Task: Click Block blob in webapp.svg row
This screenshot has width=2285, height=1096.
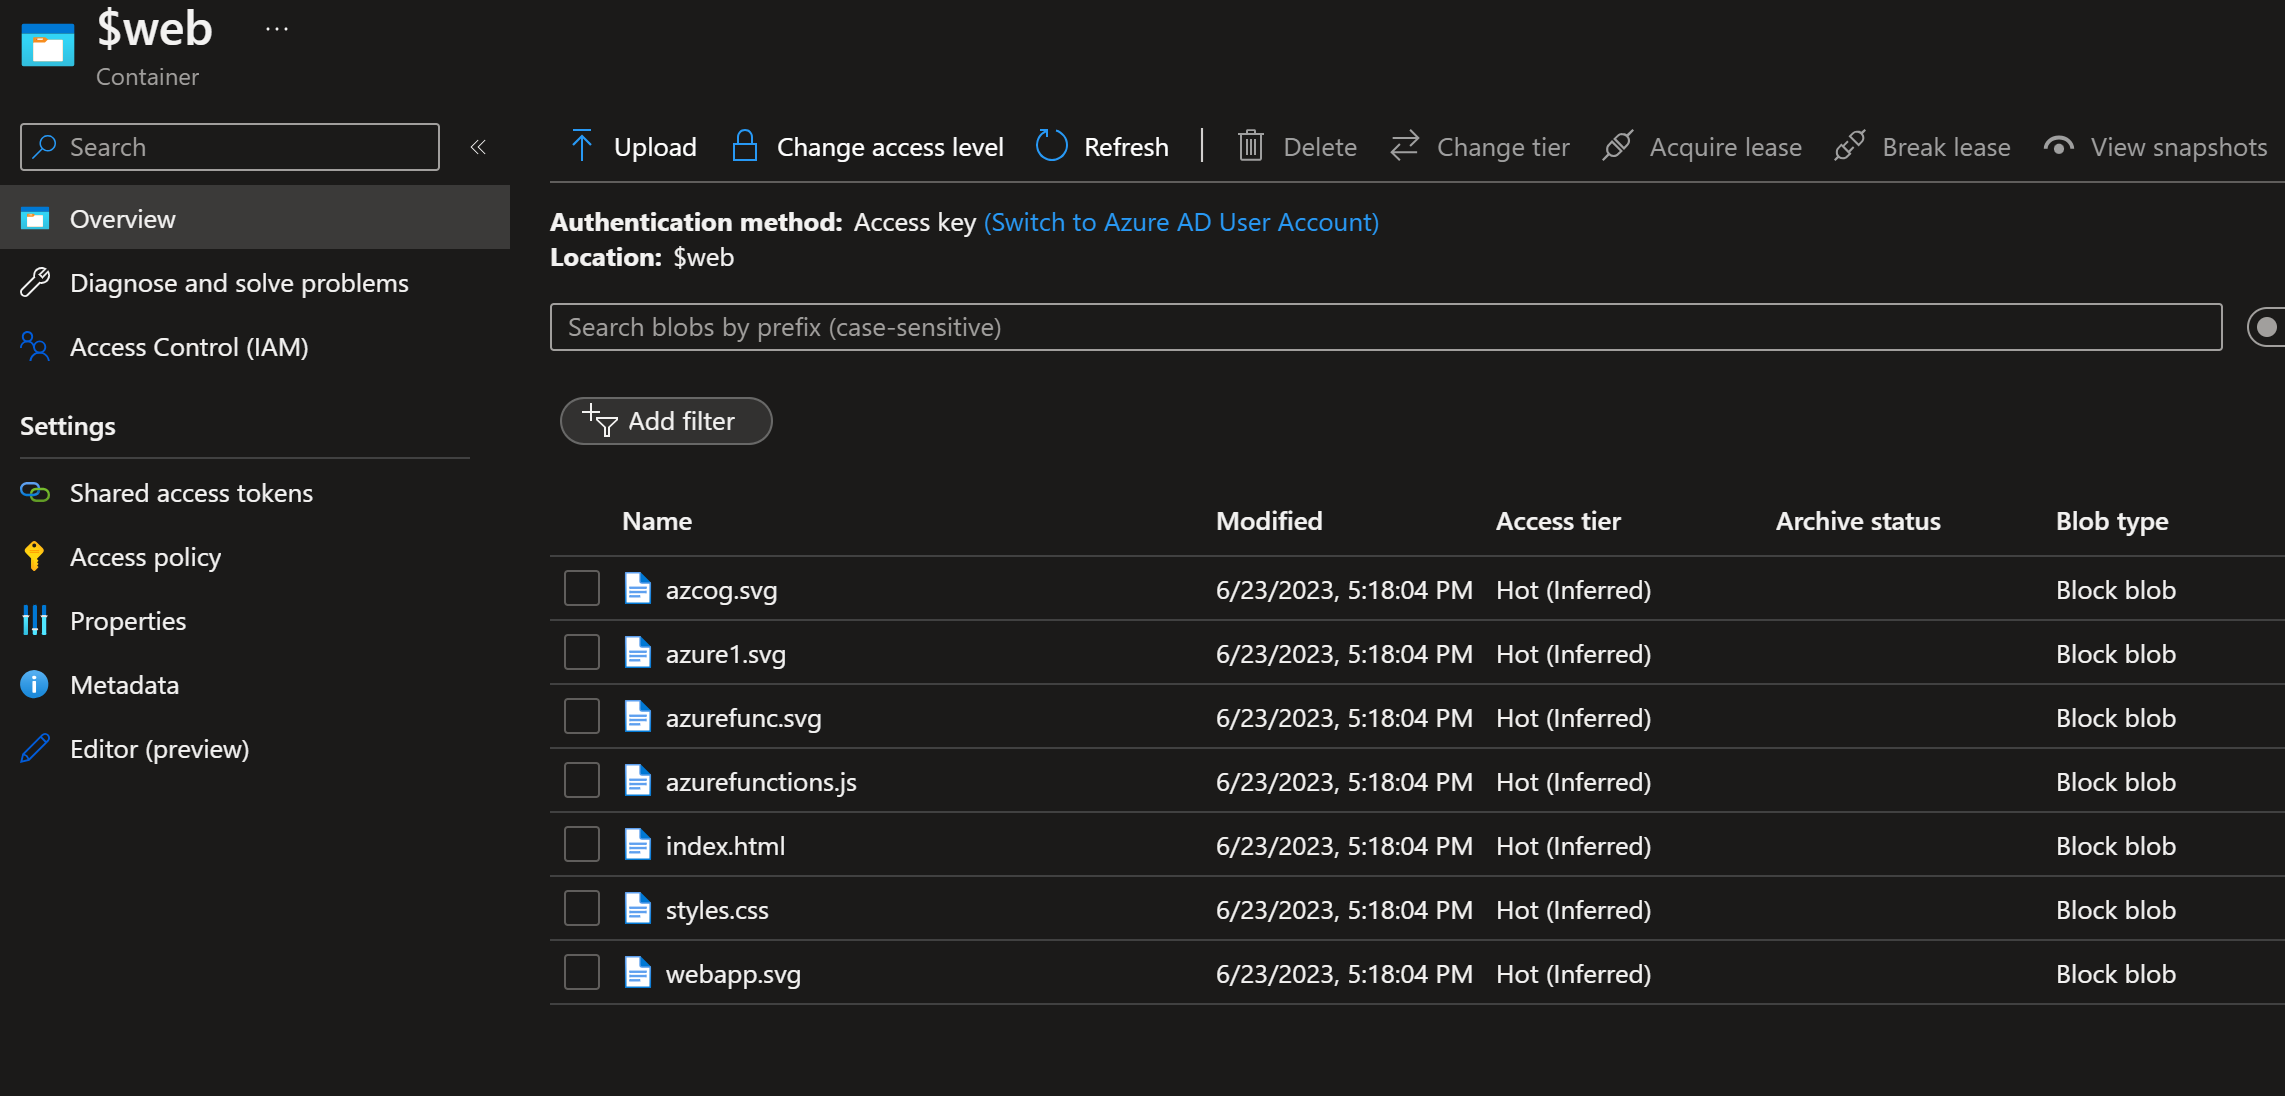Action: (x=2116, y=974)
